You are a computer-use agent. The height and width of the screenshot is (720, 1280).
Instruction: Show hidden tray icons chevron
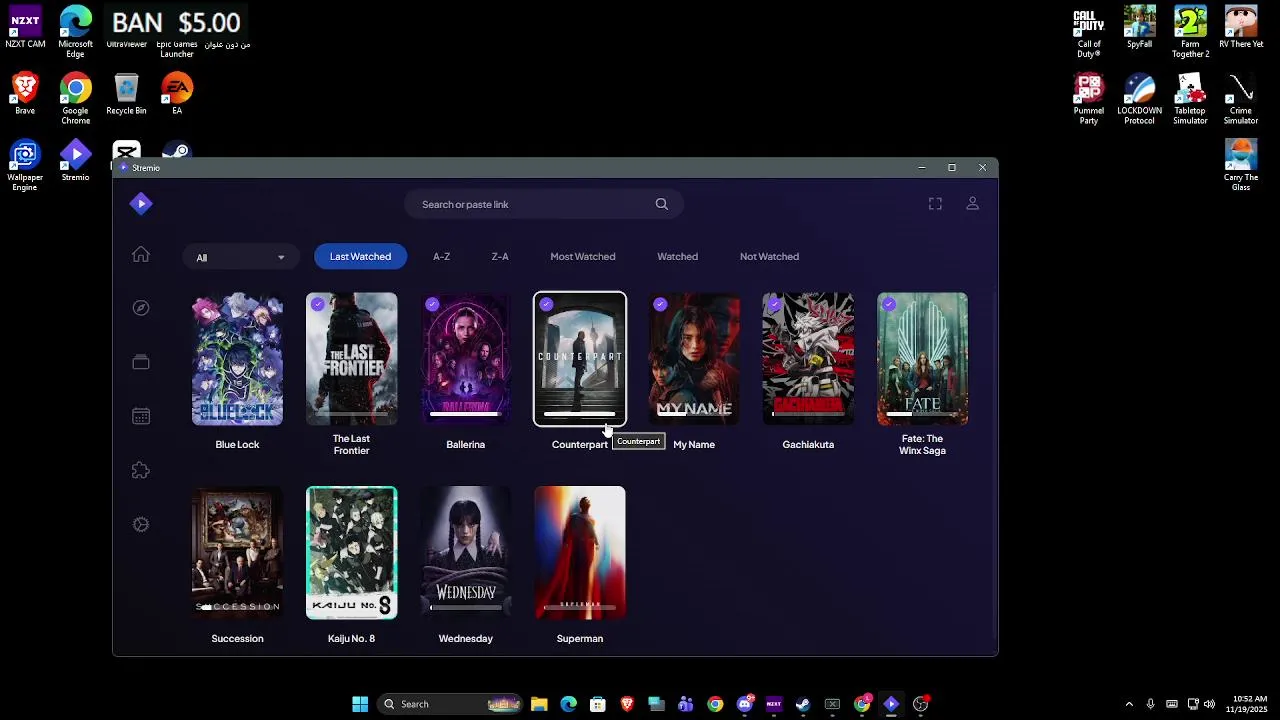(x=1129, y=704)
